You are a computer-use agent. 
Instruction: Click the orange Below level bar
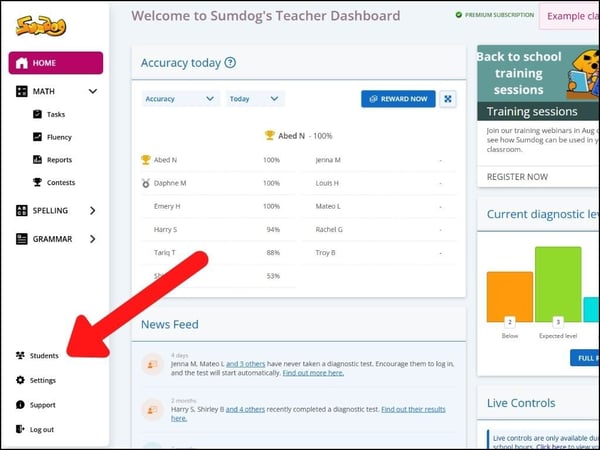click(x=510, y=297)
